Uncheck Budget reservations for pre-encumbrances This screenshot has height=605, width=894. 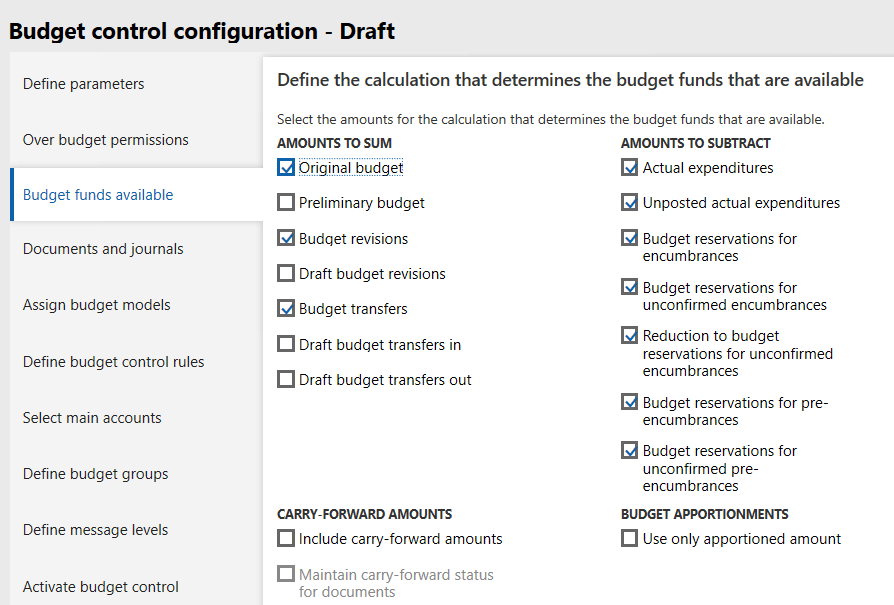(630, 402)
